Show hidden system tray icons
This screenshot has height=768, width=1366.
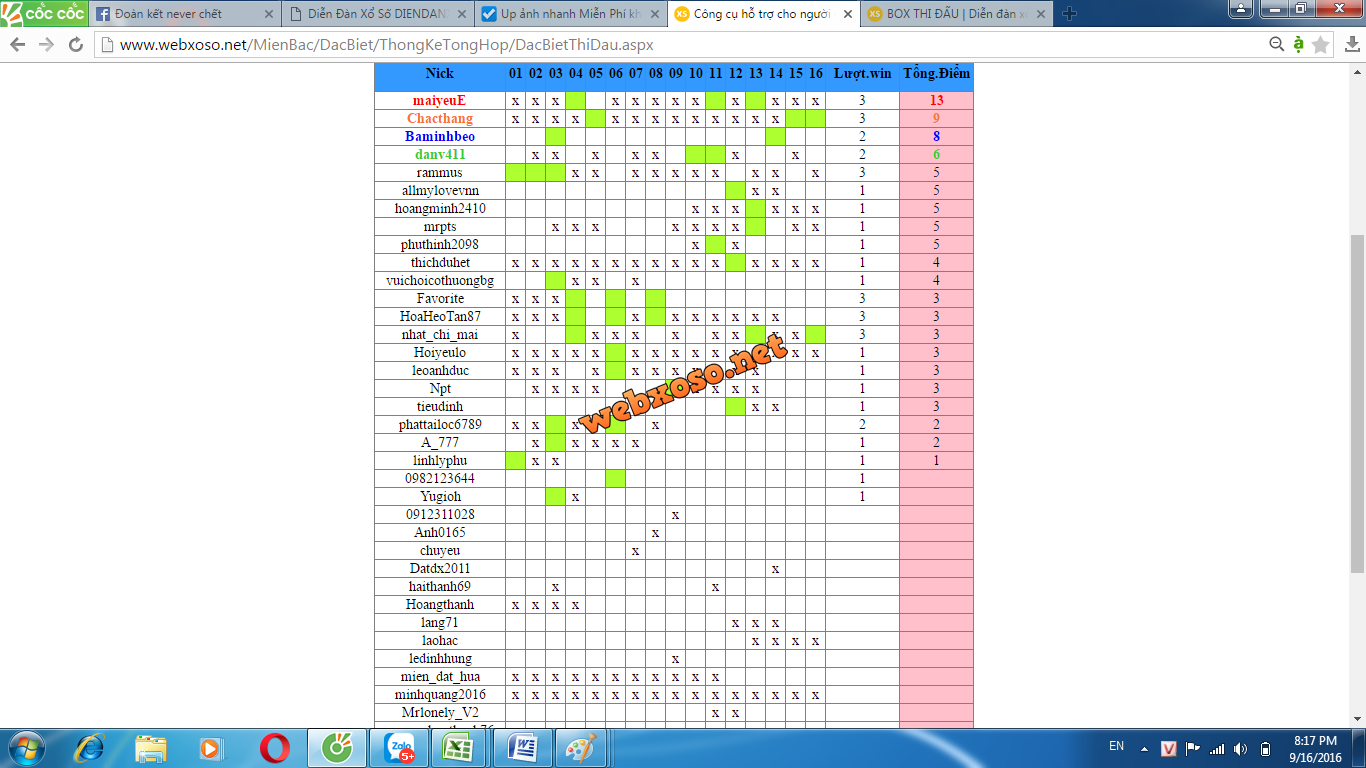point(1146,748)
